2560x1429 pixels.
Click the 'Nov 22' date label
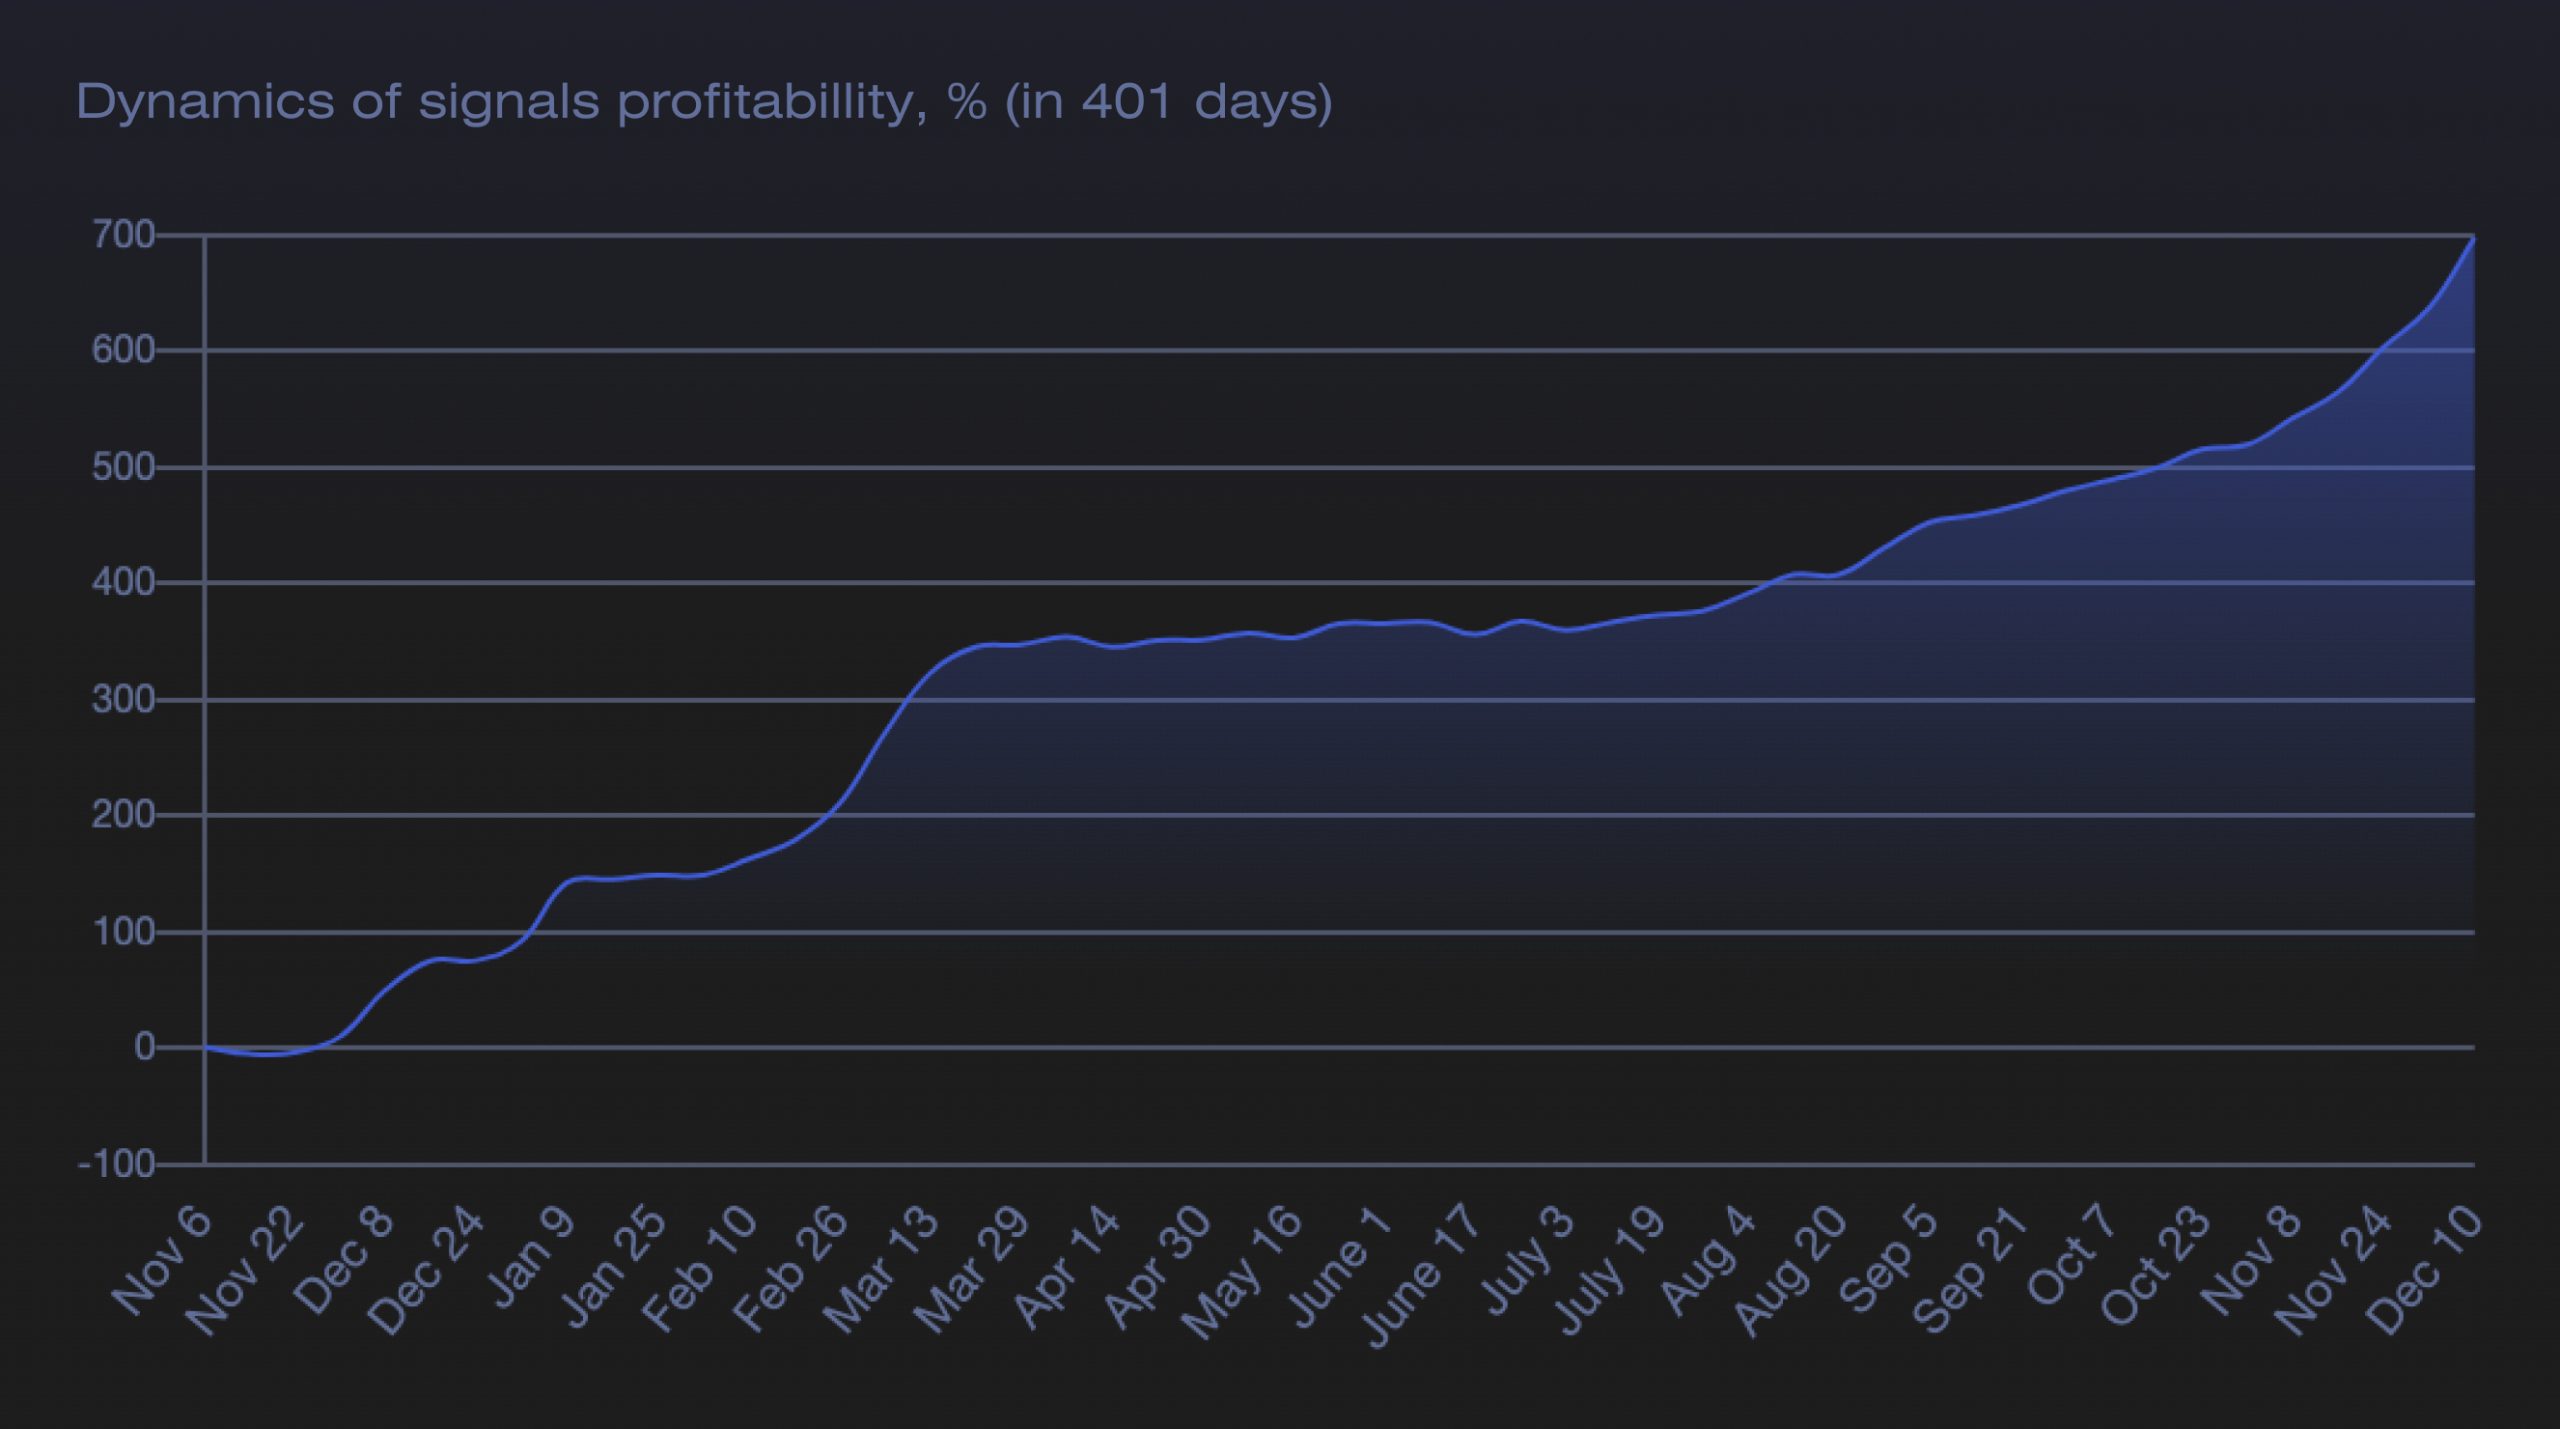pyautogui.click(x=244, y=1270)
